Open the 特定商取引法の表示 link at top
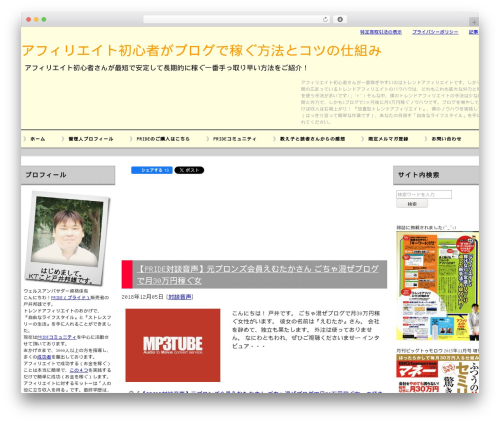This screenshot has height=423, width=500. 381,32
